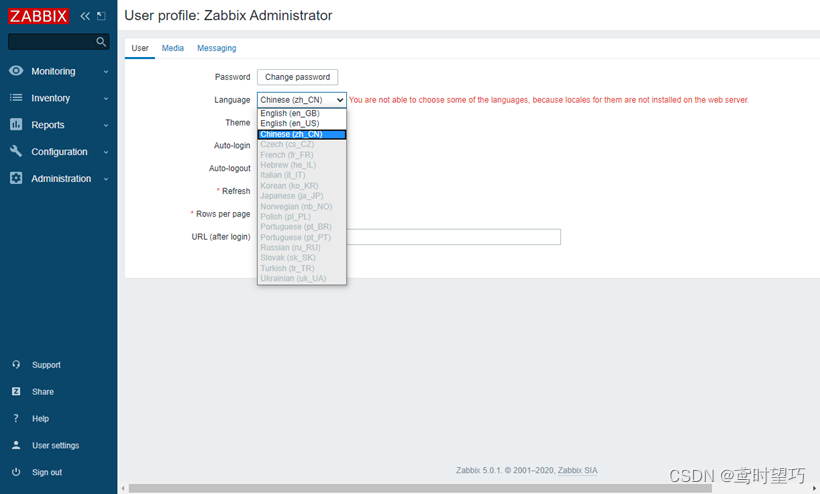Collapse the sidebar with double-chevron icon
The height and width of the screenshot is (494, 820).
[85, 16]
